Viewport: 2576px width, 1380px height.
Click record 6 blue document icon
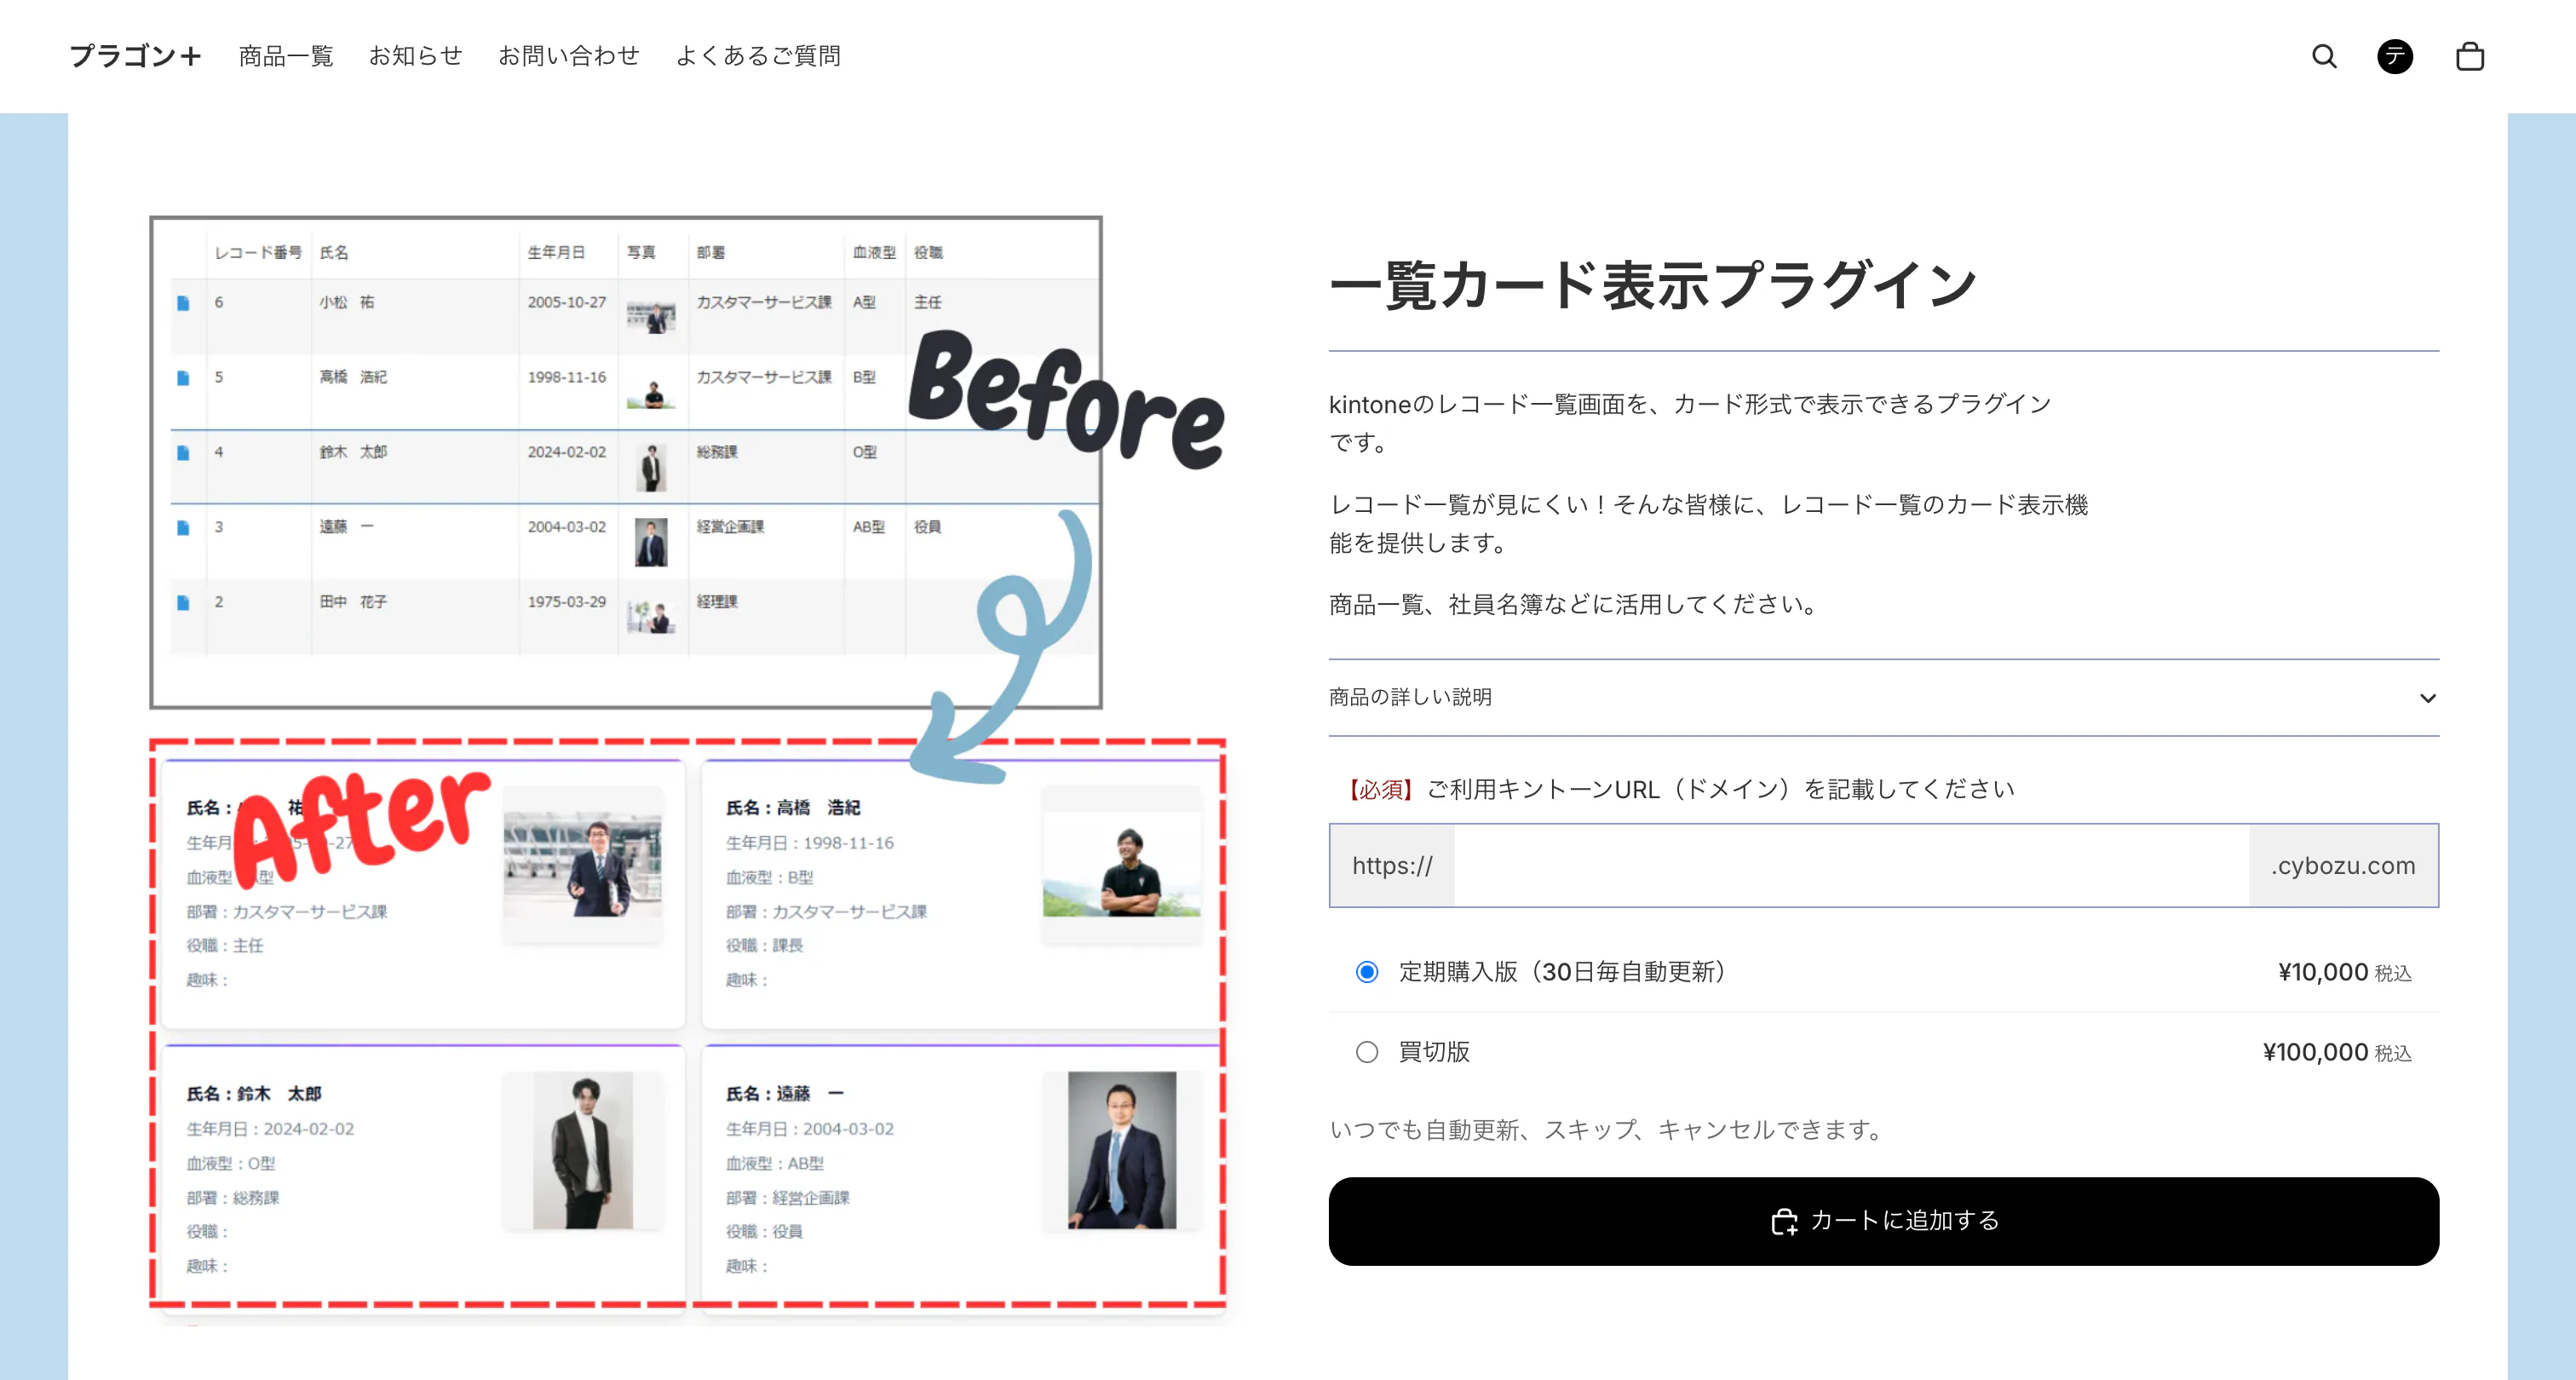coord(183,303)
